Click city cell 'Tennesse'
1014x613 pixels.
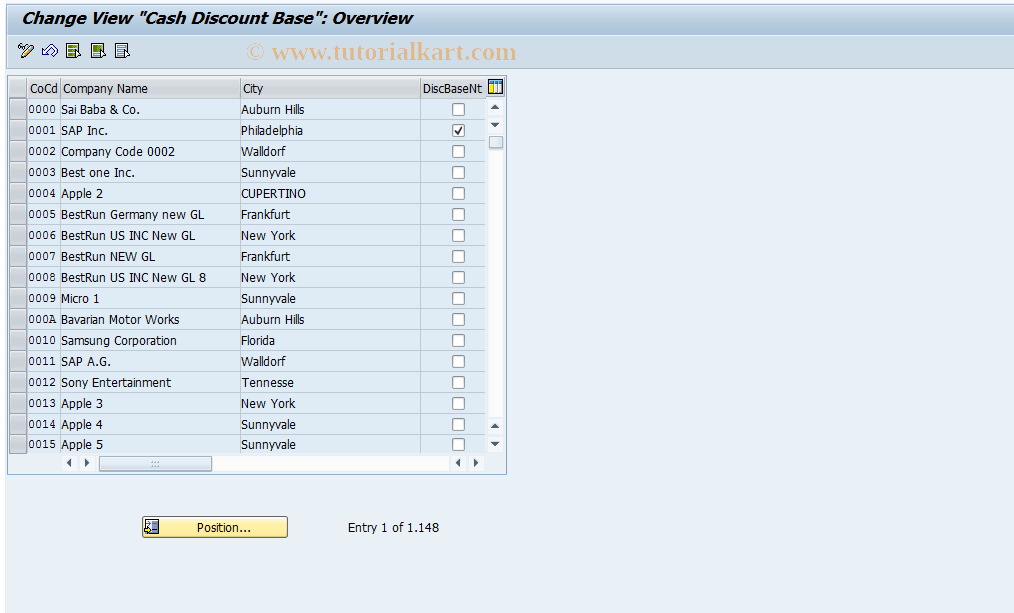[x=330, y=383]
